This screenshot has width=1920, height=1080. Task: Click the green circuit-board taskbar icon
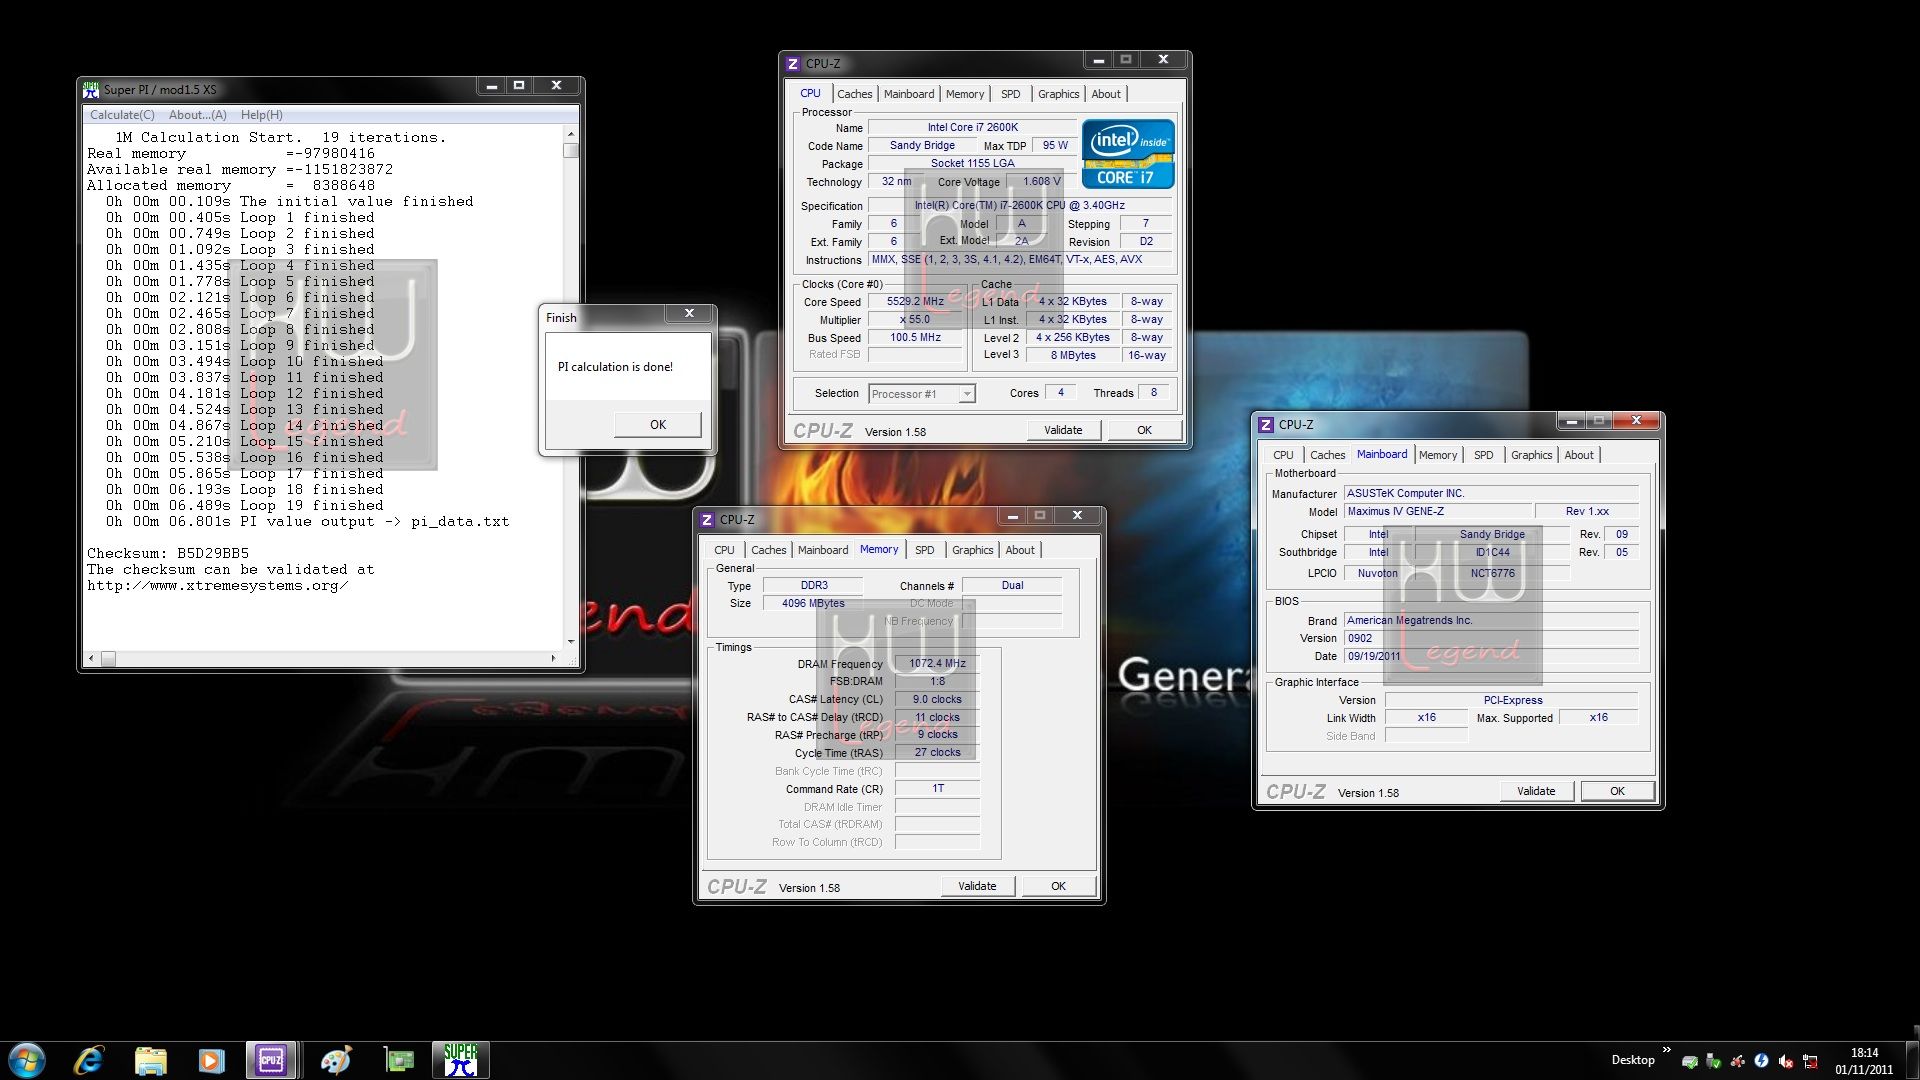(x=398, y=1060)
